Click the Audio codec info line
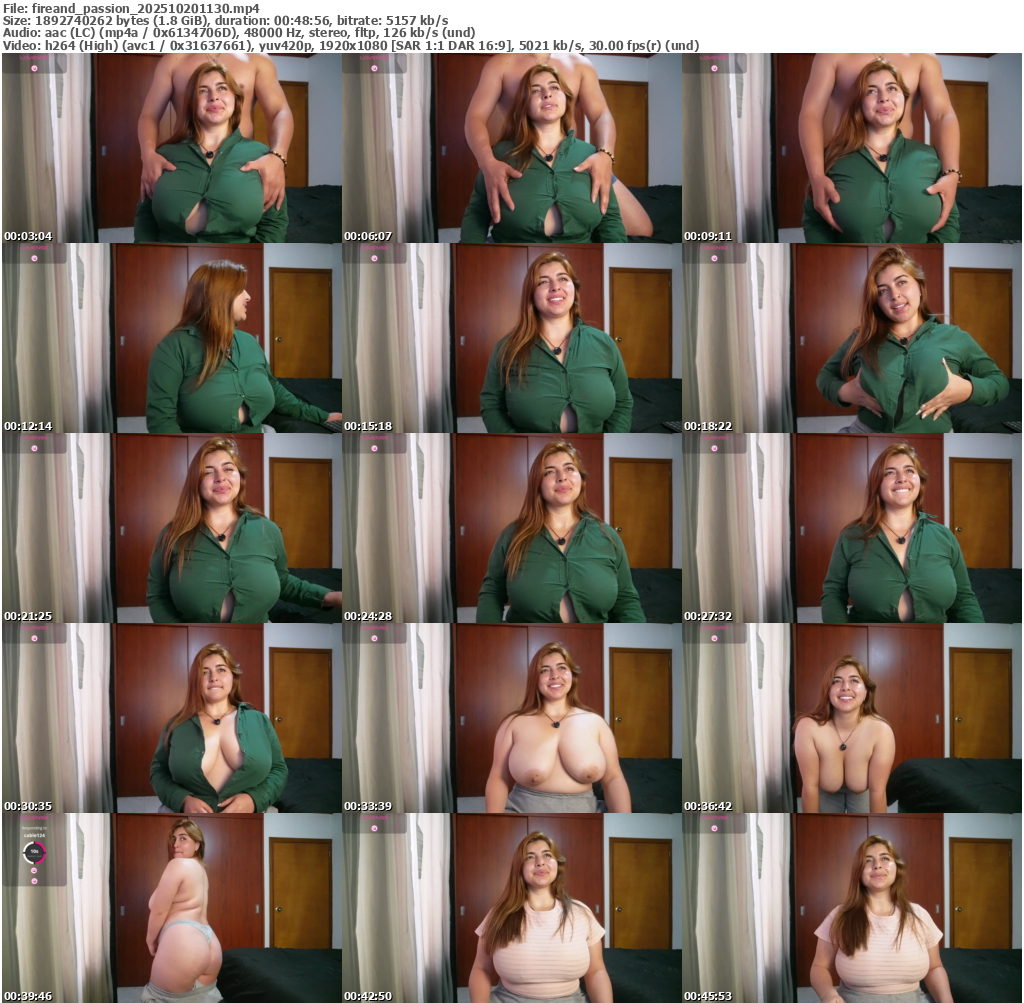 pos(238,32)
